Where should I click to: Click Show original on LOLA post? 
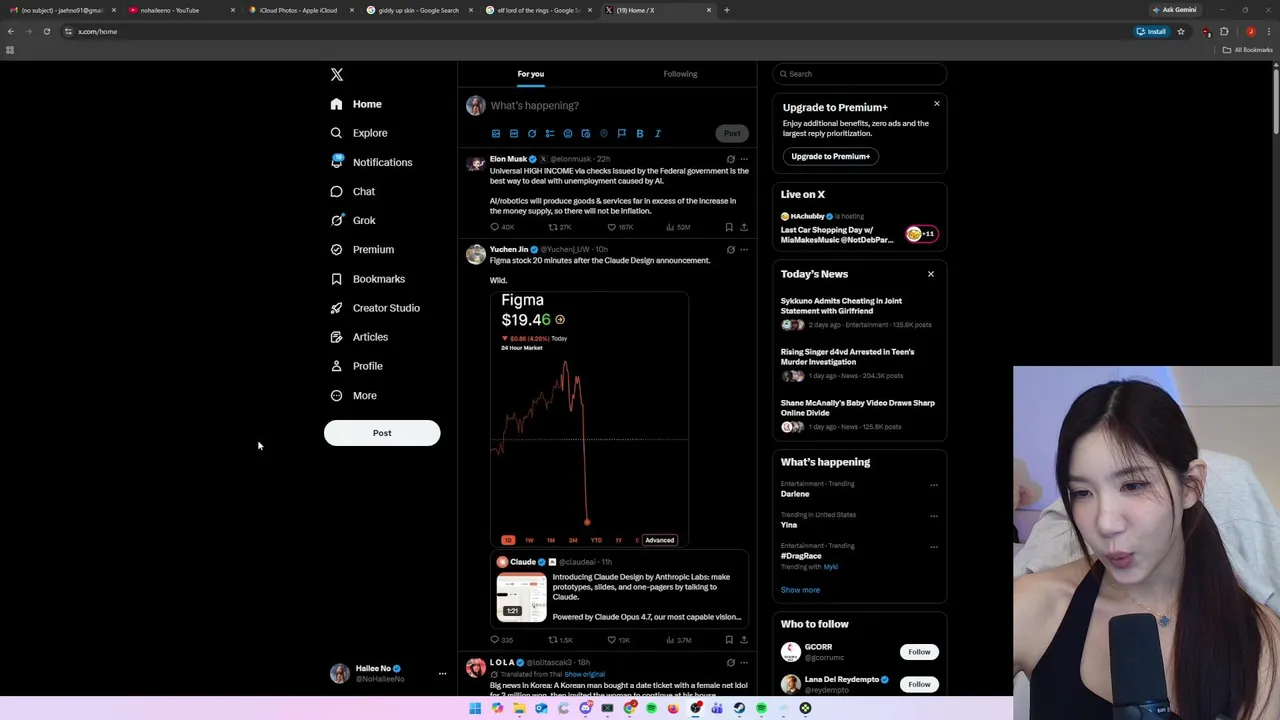584,674
